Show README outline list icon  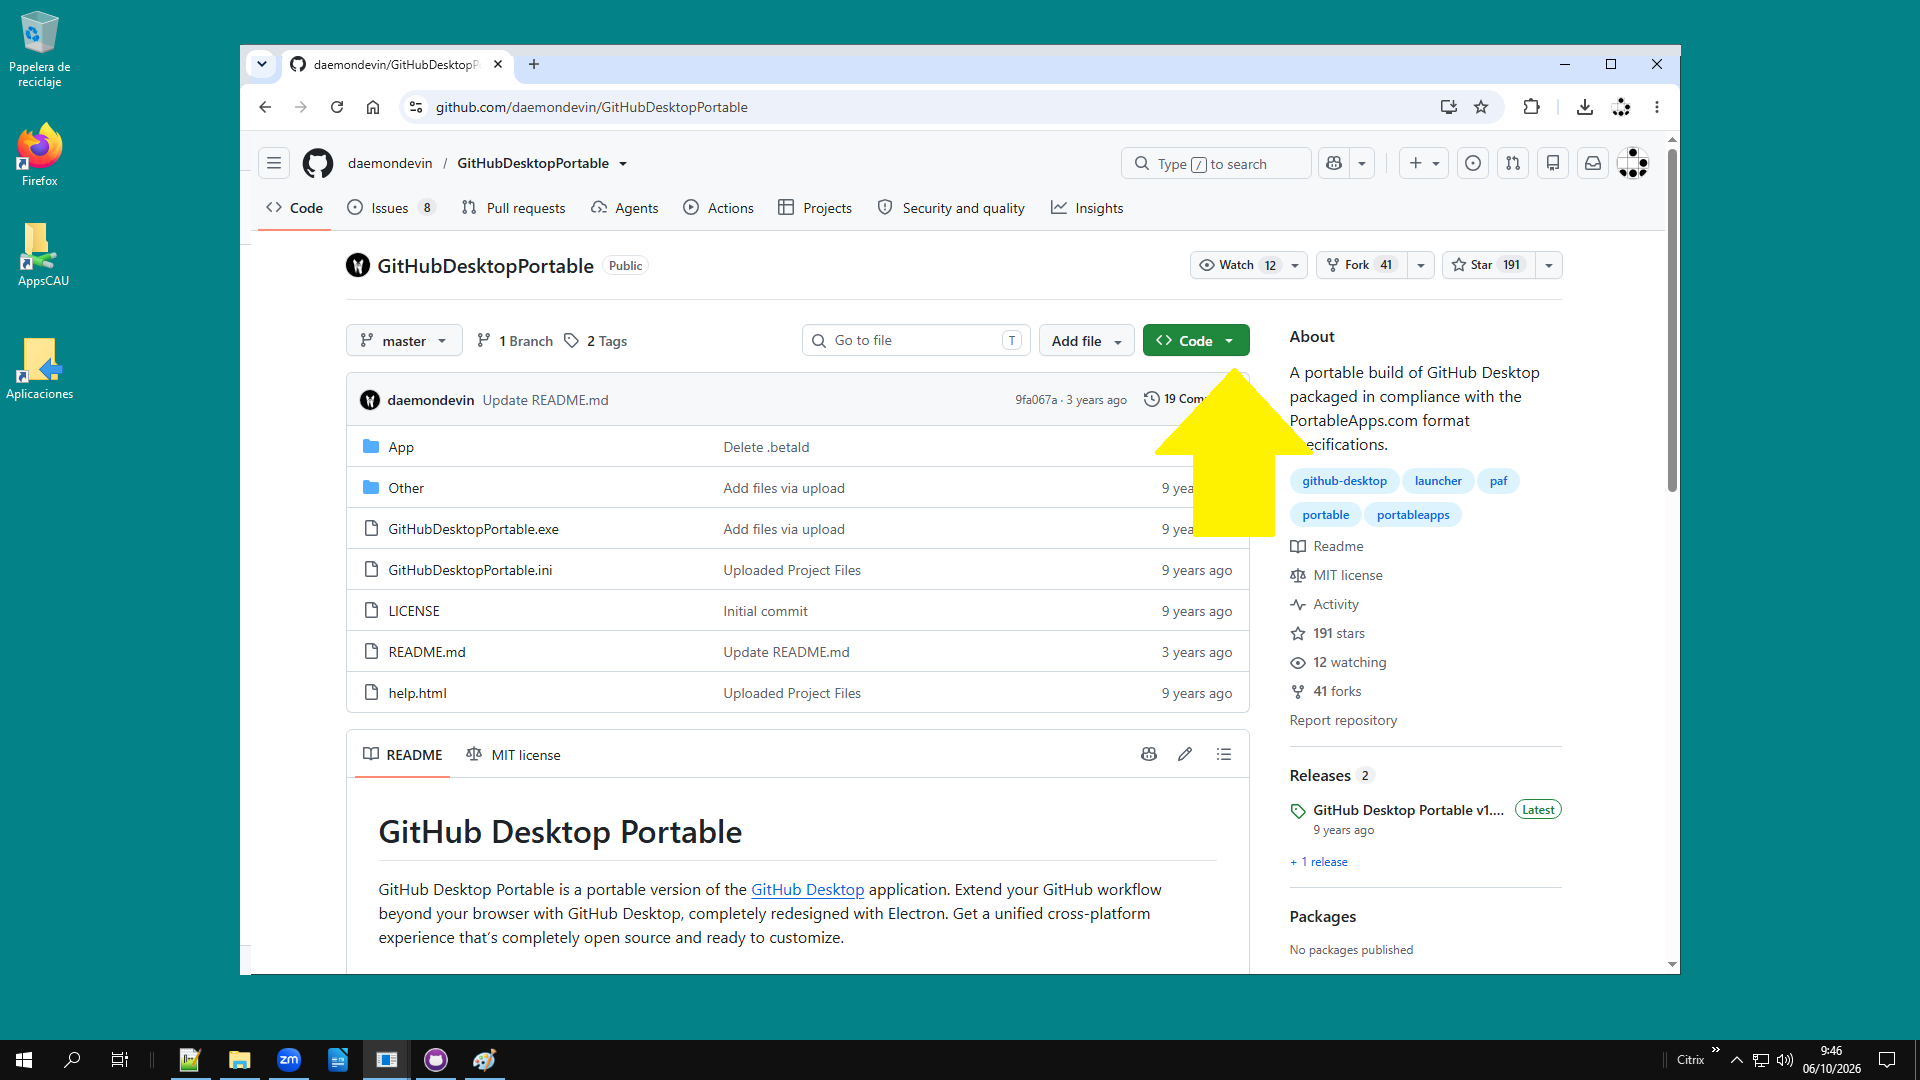coord(1224,754)
